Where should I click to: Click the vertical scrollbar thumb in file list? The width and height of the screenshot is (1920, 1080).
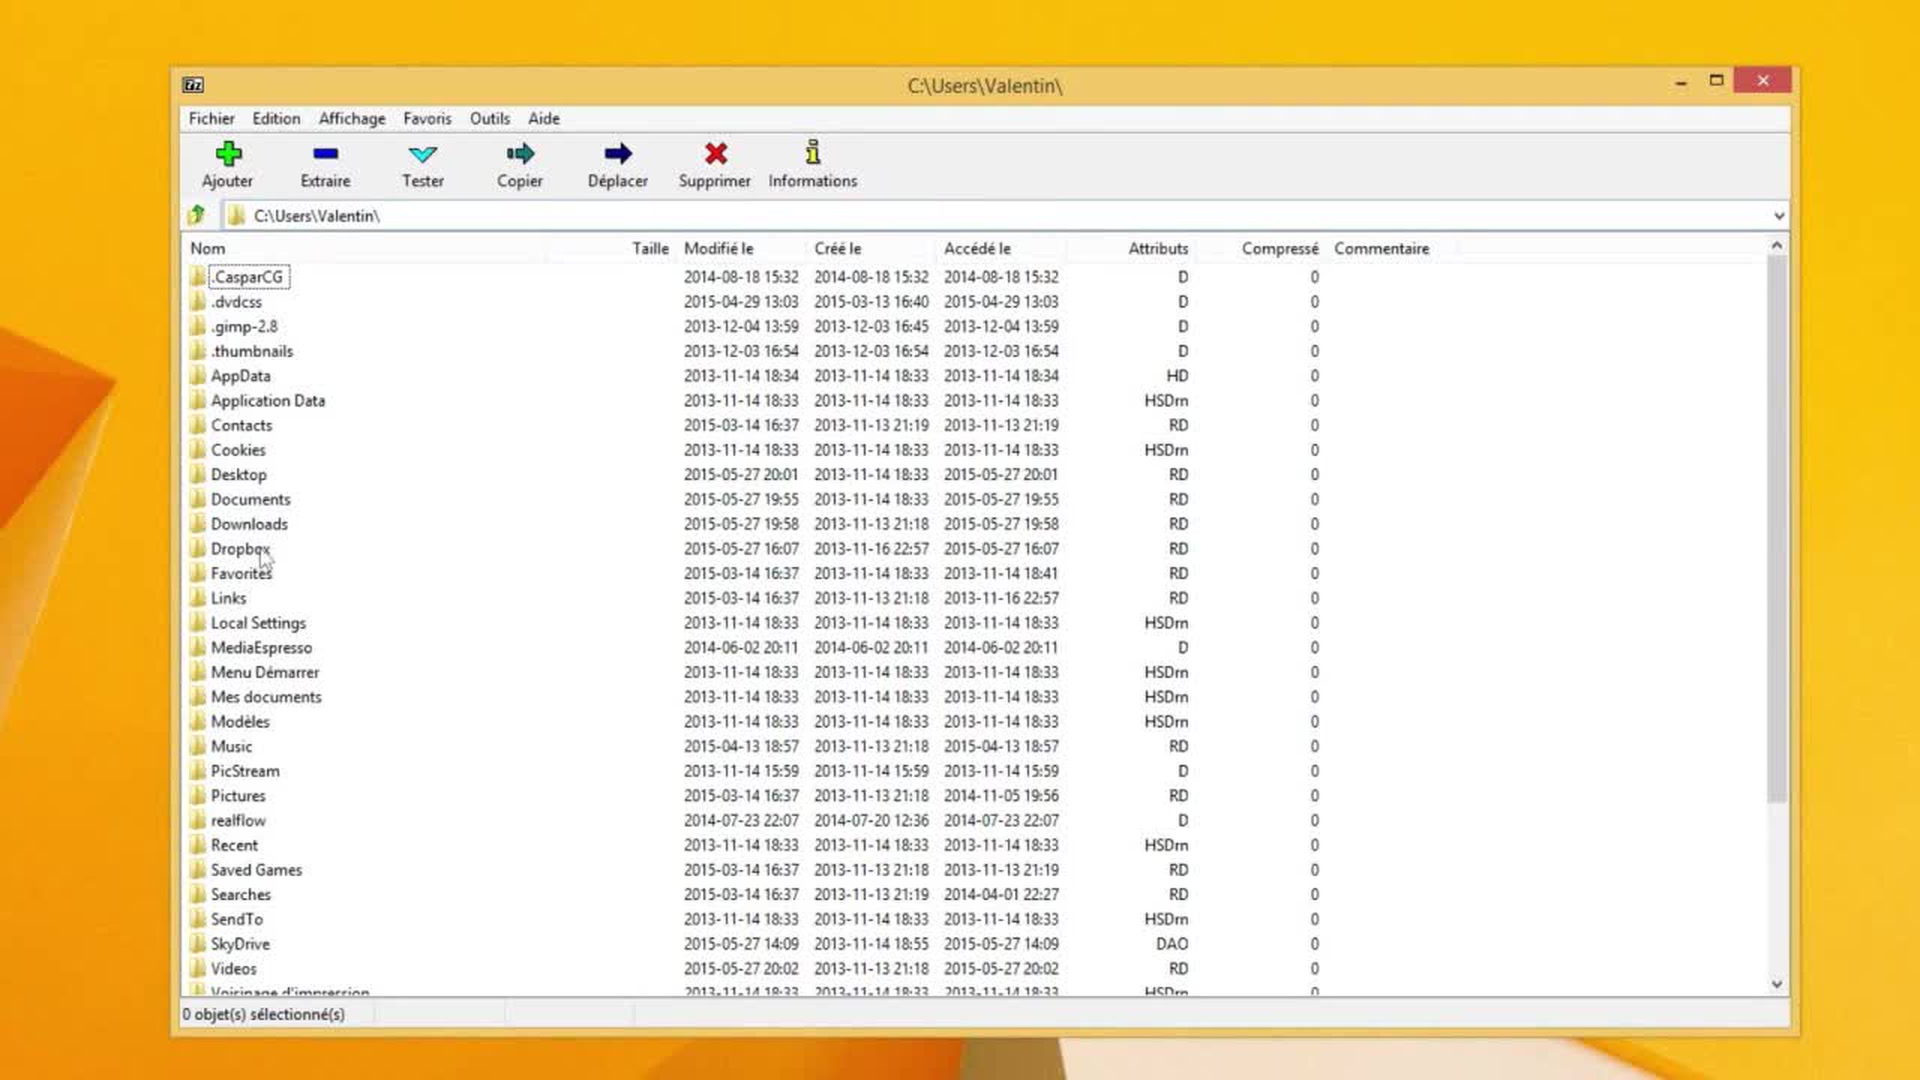click(1776, 530)
